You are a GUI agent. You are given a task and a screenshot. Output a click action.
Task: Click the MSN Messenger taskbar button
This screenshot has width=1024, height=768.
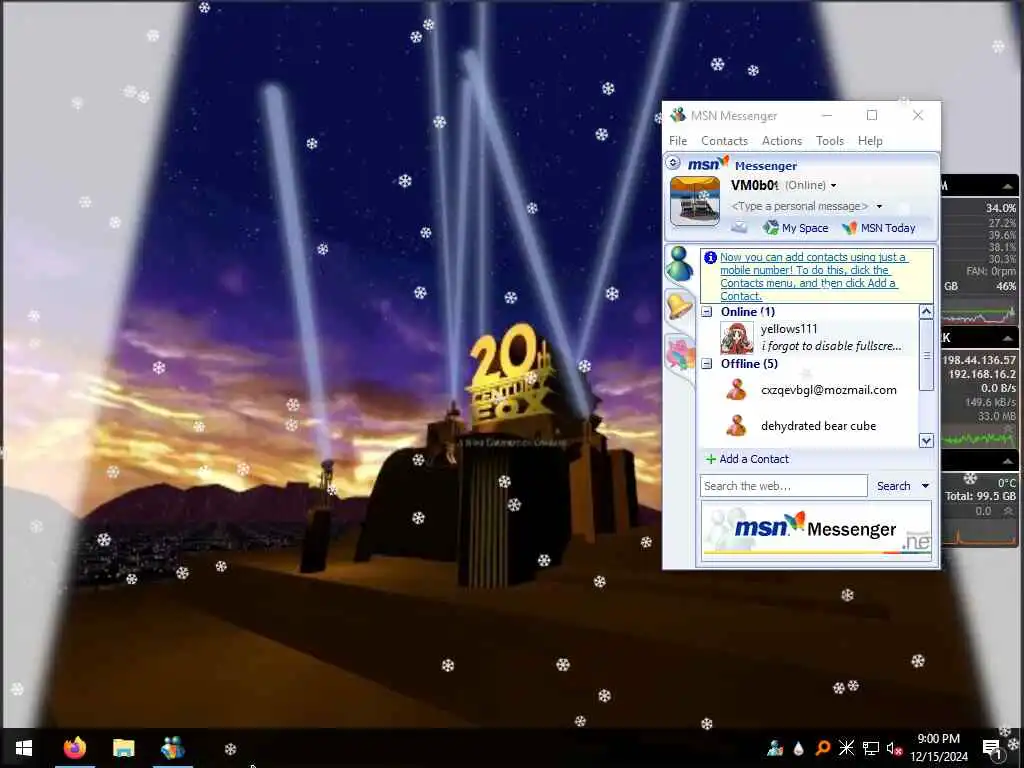coord(172,748)
